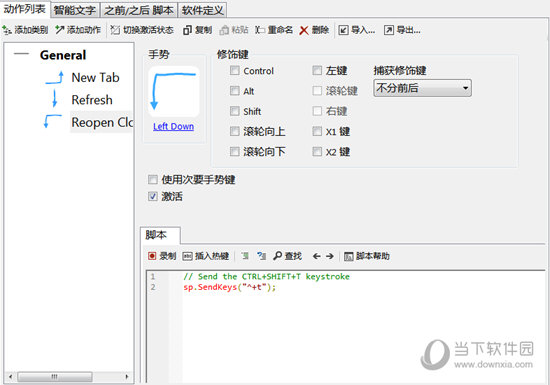
Task: Toggle activation with 切换激活状态 icon
Action: (x=115, y=30)
